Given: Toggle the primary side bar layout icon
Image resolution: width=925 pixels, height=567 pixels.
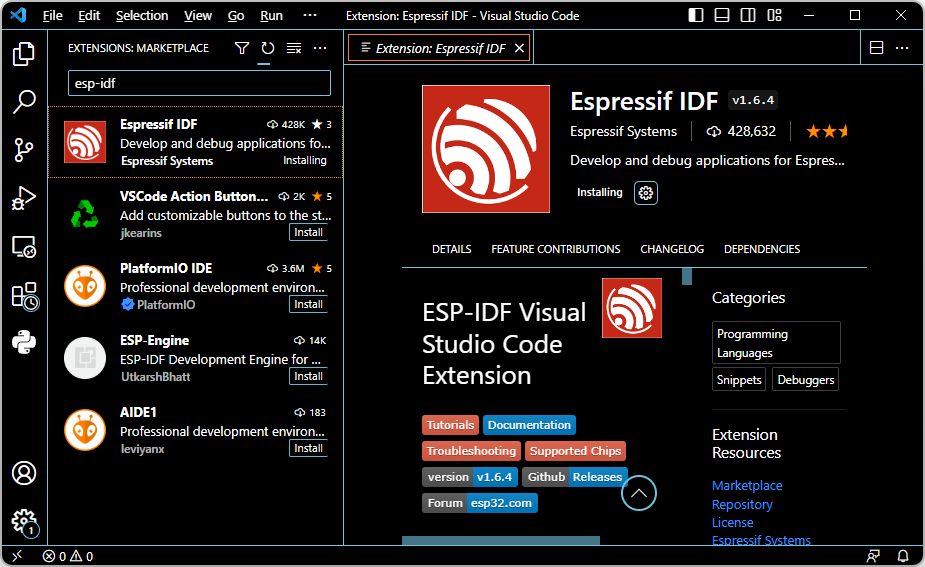Looking at the screenshot, I should coord(696,15).
